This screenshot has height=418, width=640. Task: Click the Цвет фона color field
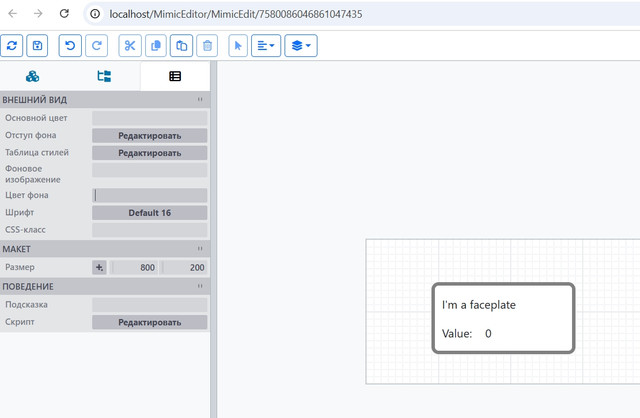[x=149, y=195]
